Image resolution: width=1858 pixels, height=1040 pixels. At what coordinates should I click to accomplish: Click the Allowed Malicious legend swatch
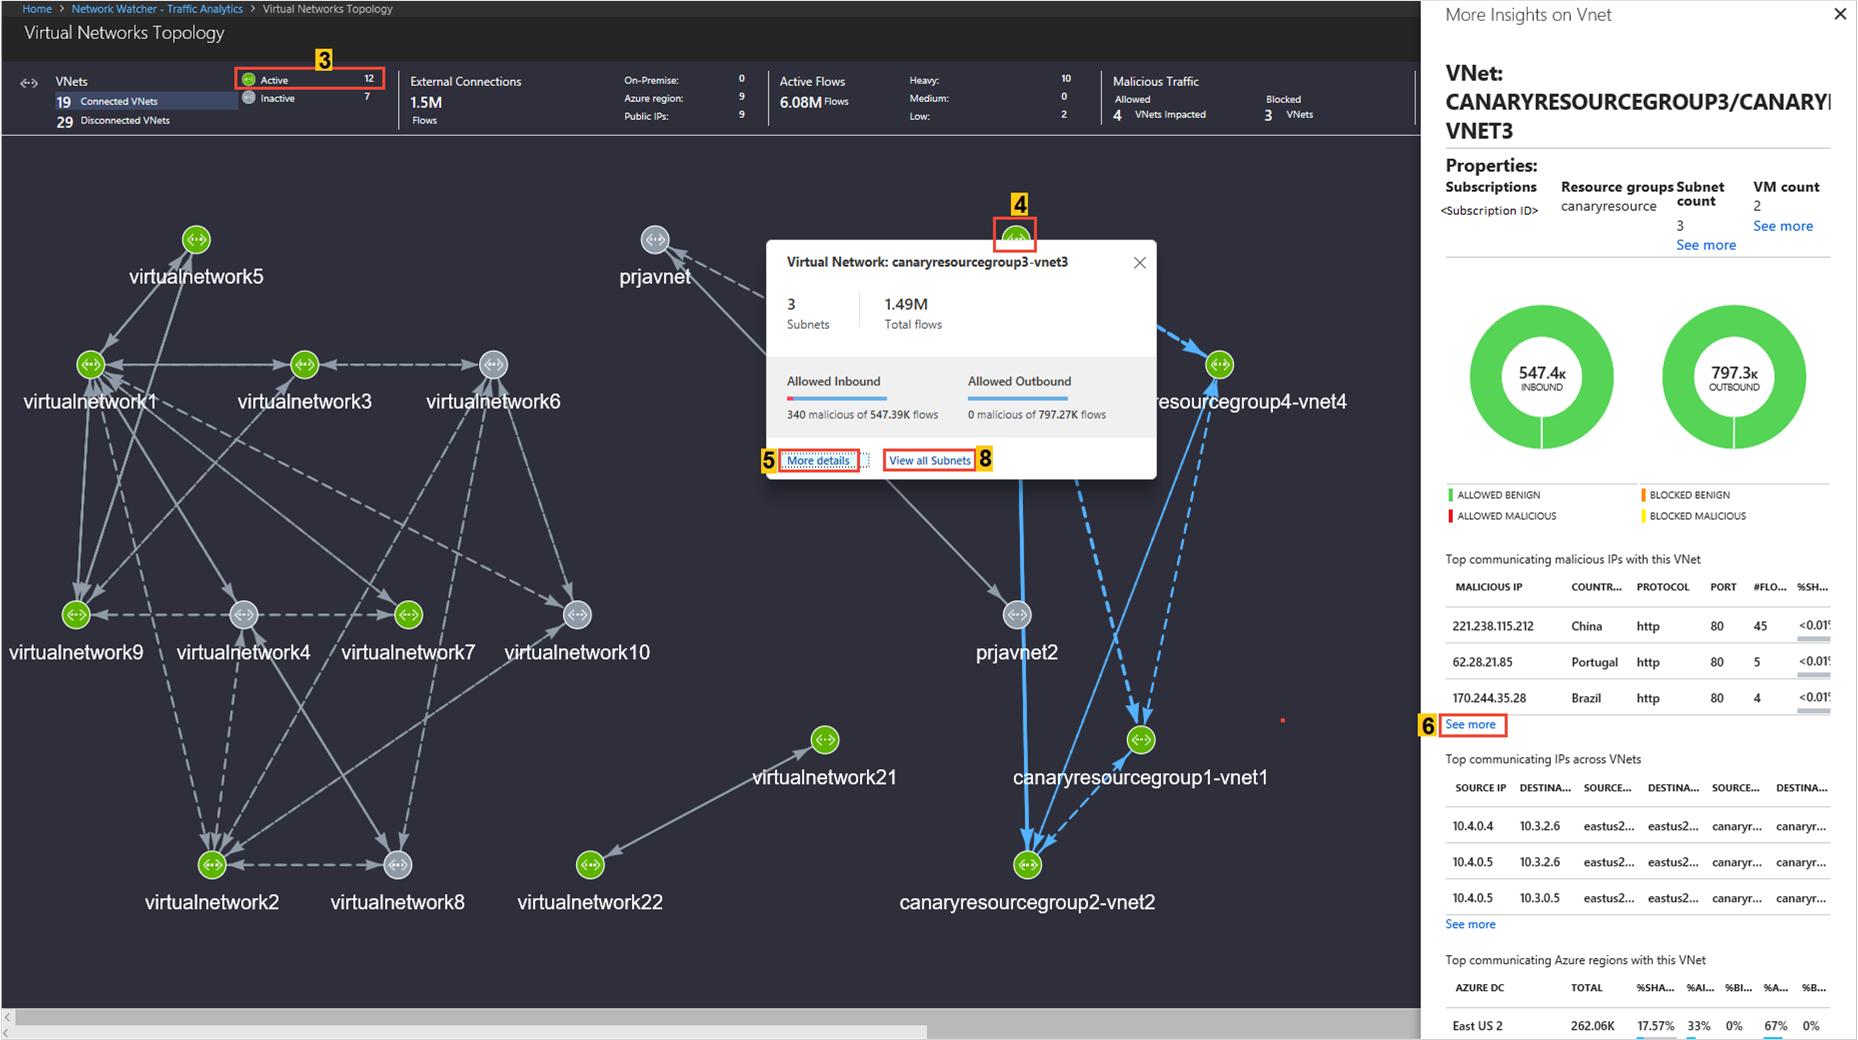point(1450,516)
